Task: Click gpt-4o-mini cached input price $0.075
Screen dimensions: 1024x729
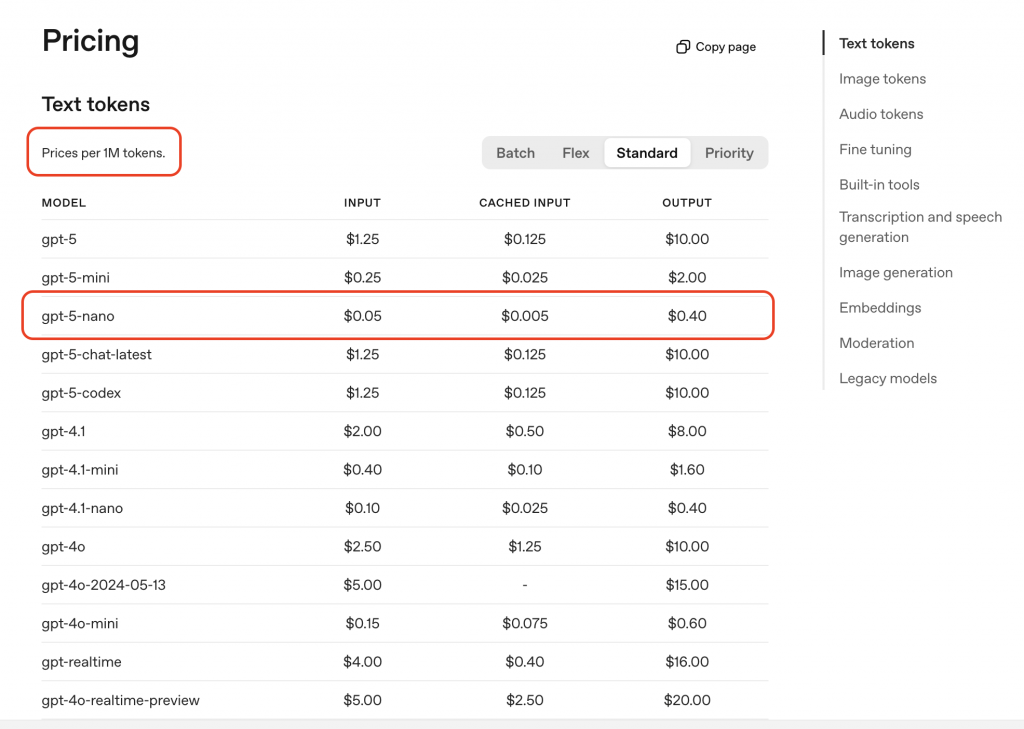Action: pyautogui.click(x=524, y=624)
